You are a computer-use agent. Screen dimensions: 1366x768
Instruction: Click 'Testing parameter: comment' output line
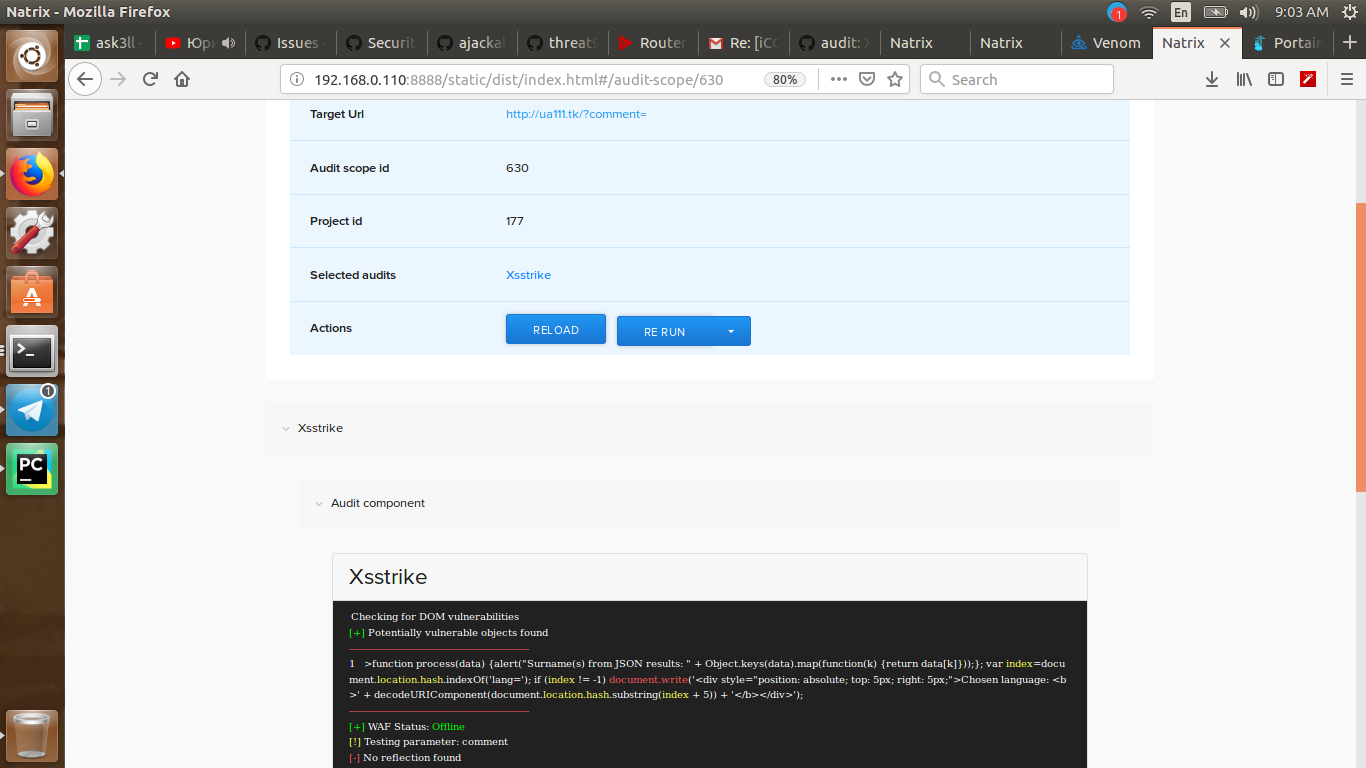click(x=428, y=742)
